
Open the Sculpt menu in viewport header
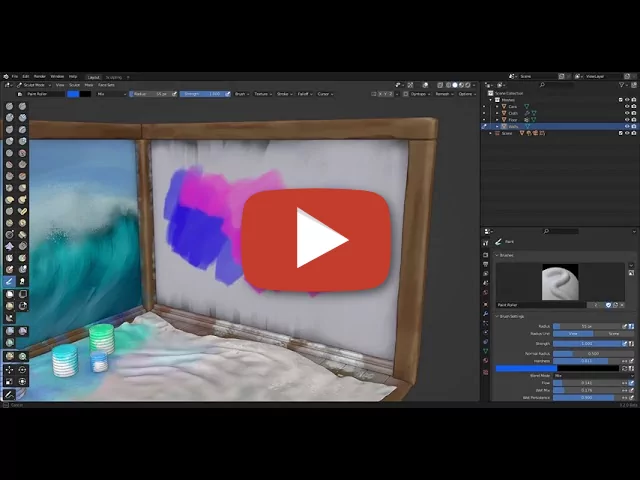coord(74,85)
